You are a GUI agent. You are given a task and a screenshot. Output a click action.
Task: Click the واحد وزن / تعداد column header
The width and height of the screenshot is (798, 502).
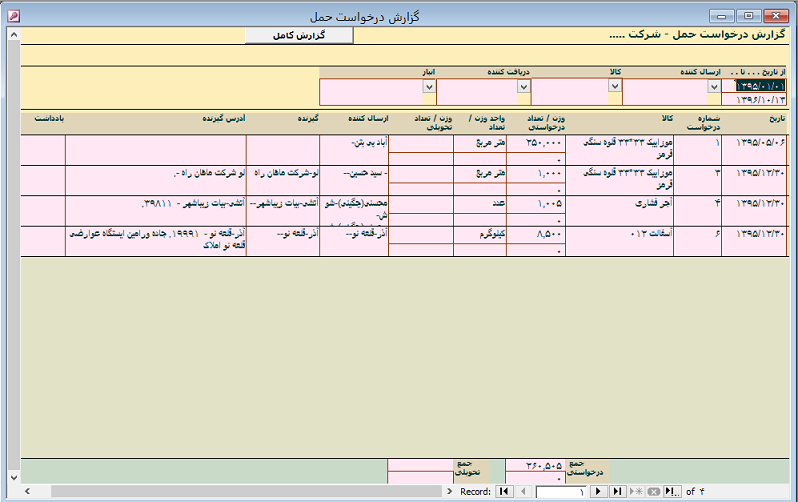(x=487, y=123)
